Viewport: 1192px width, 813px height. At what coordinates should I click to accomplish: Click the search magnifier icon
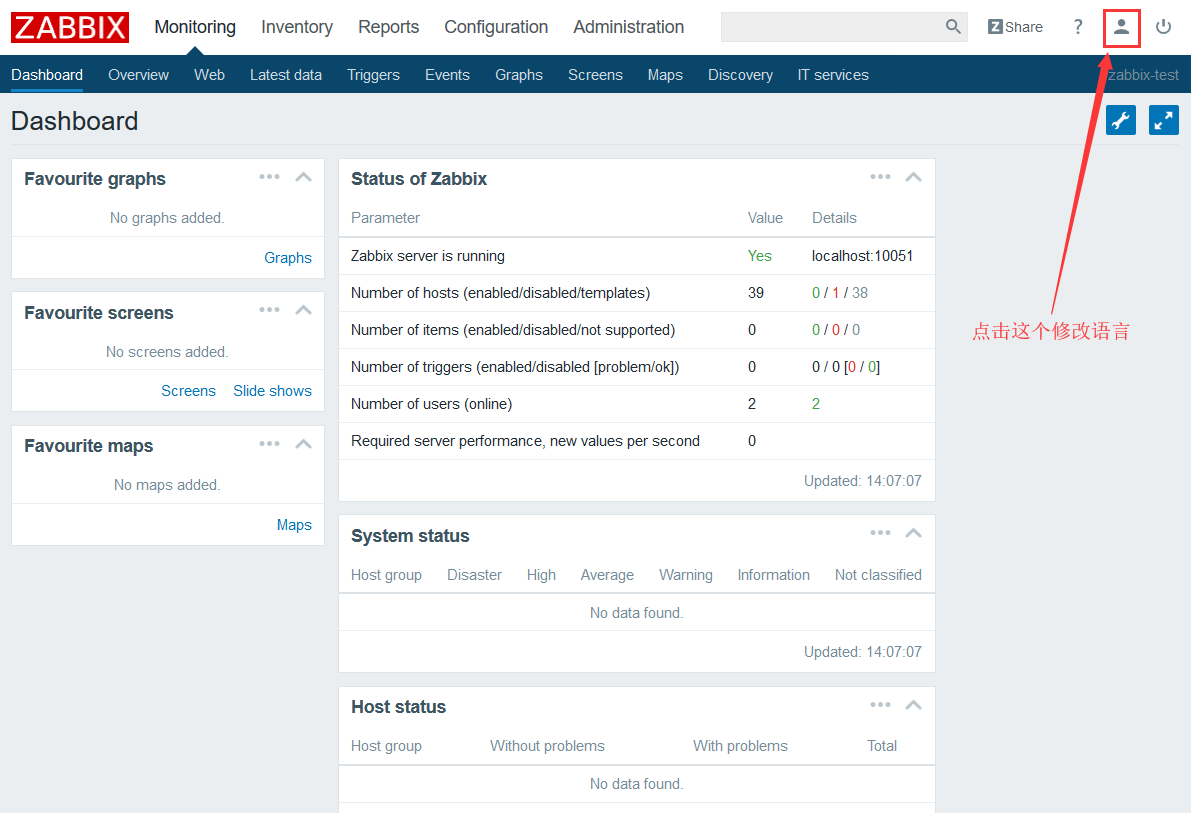tap(953, 27)
